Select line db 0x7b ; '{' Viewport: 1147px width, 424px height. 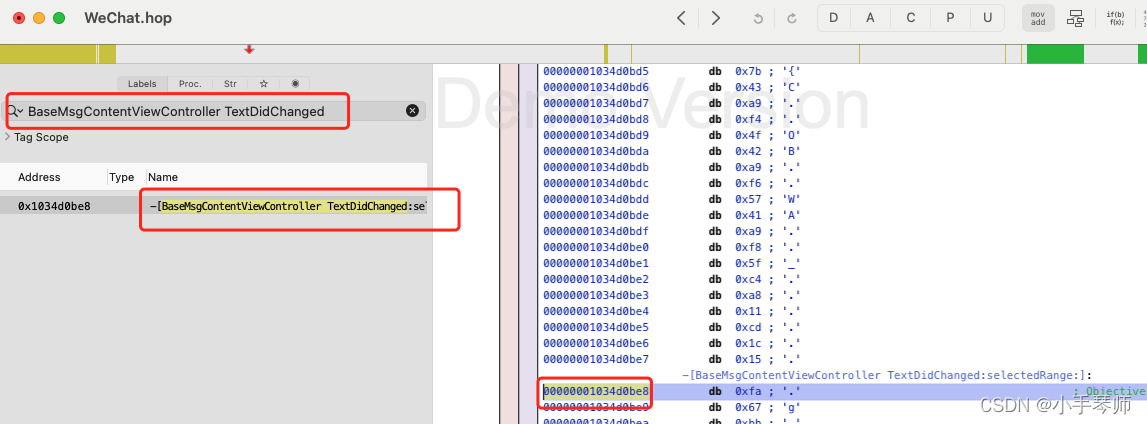pos(753,72)
